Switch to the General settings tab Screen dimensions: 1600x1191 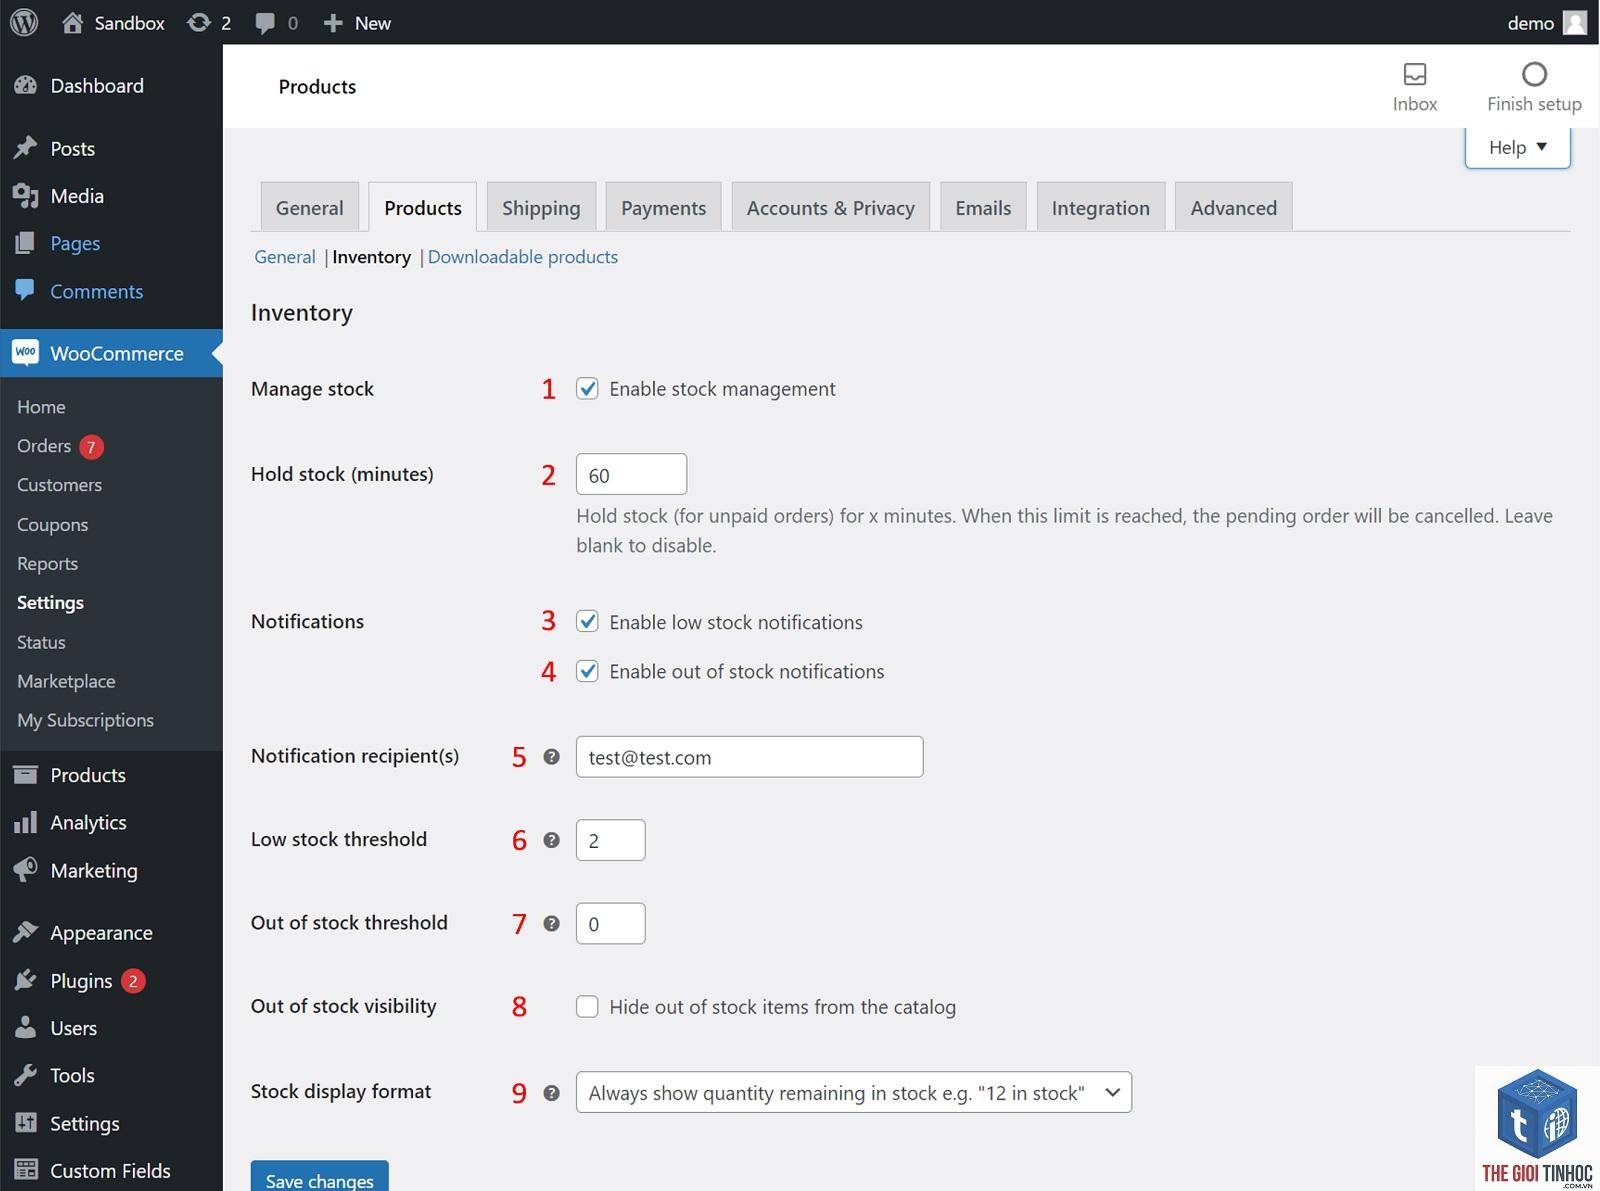pyautogui.click(x=310, y=207)
